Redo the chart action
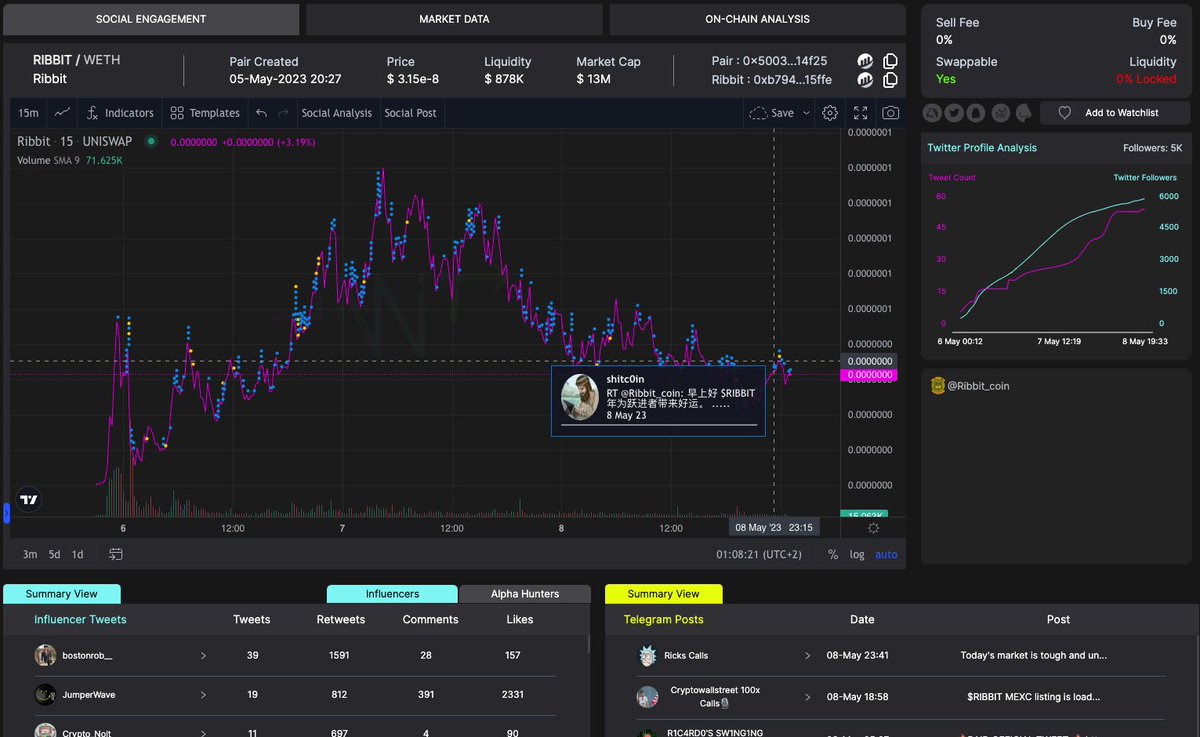The image size is (1200, 737). [283, 113]
